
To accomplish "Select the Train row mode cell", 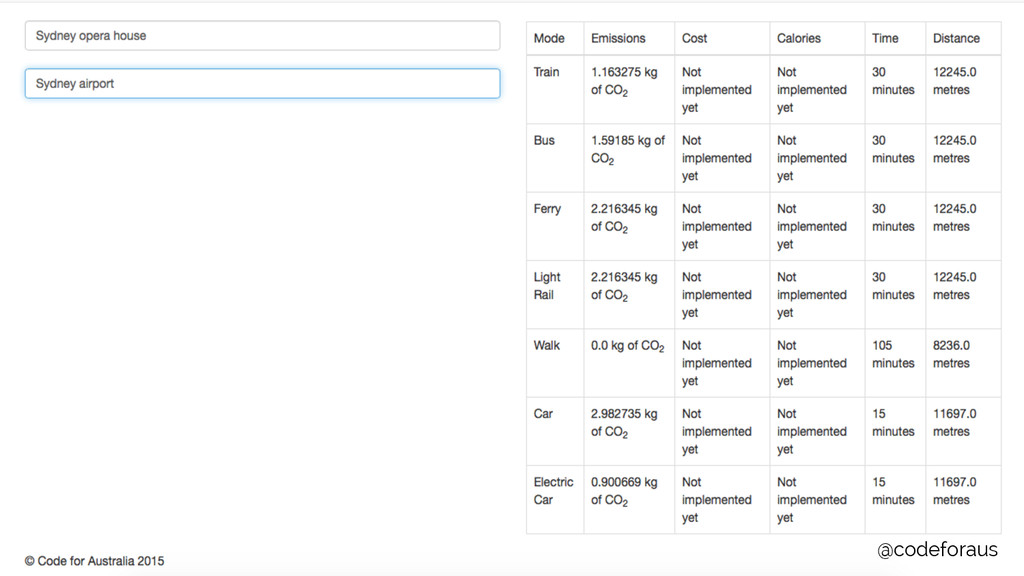I will tap(547, 72).
